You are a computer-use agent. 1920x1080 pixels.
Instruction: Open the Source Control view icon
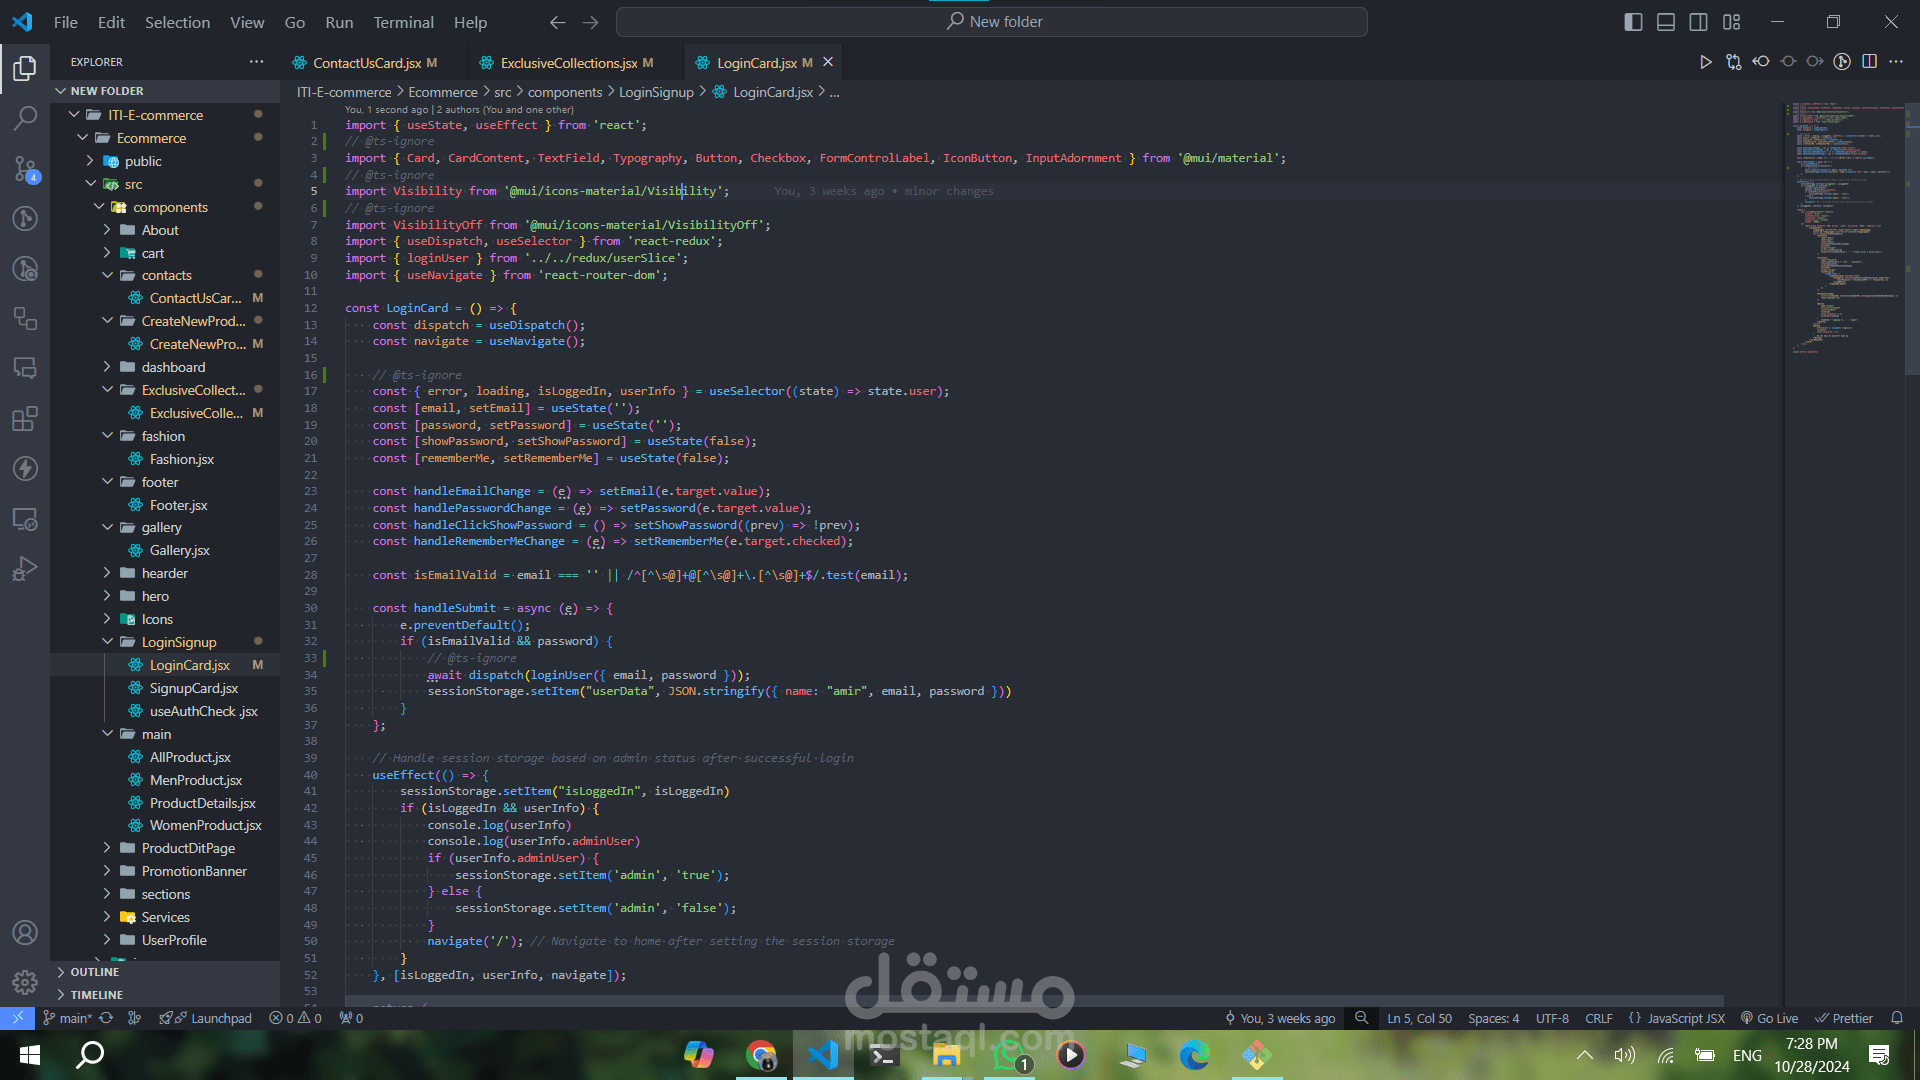(25, 168)
